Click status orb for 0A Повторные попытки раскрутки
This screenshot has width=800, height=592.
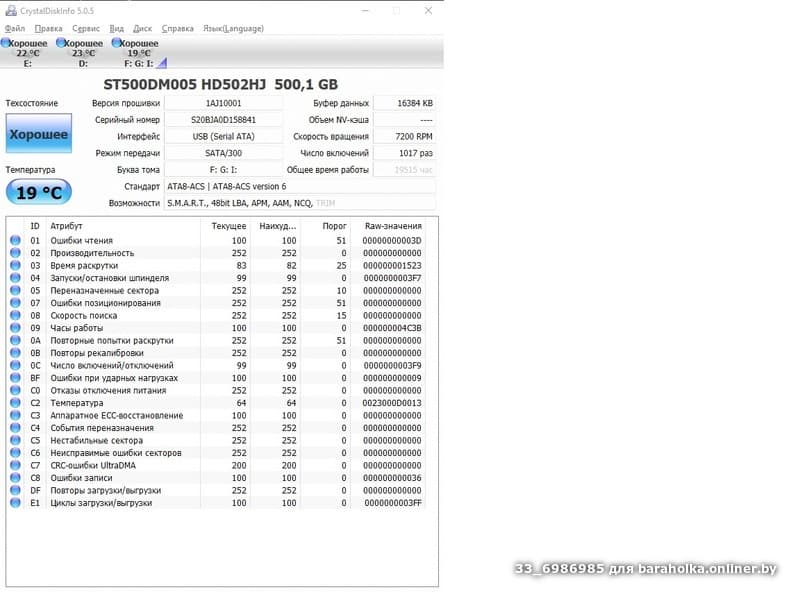click(x=15, y=340)
